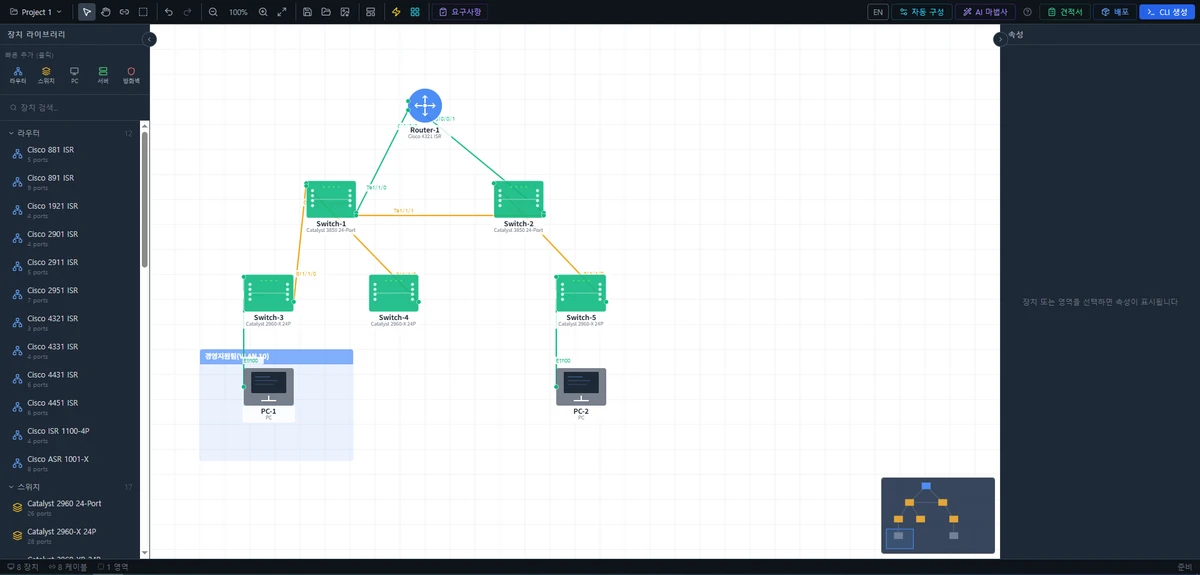Select Cisco 4321 ISR from library
1200x575 pixels.
coord(70,323)
